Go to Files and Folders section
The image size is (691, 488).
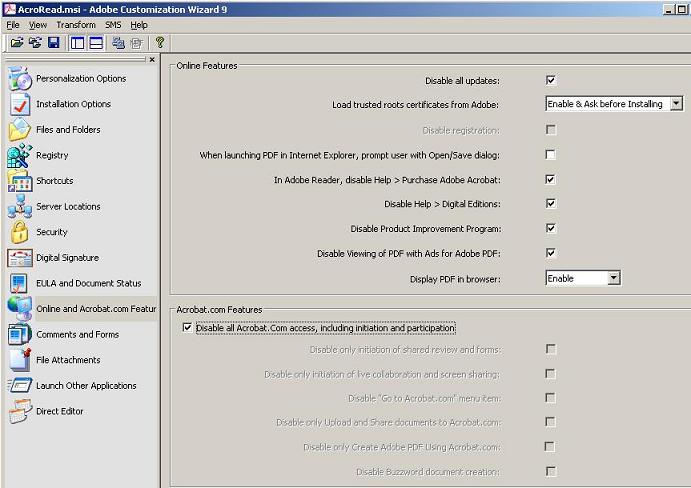pos(68,130)
